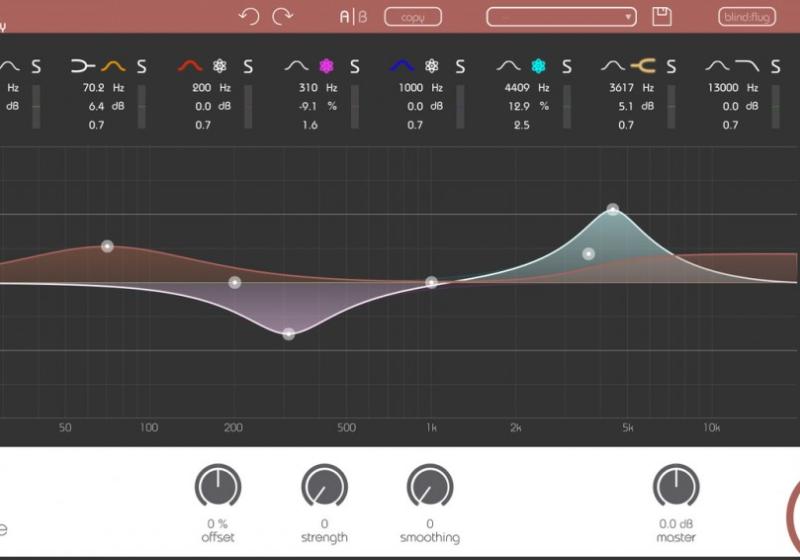Solo the 310 Hz band with its S button

pos(354,67)
